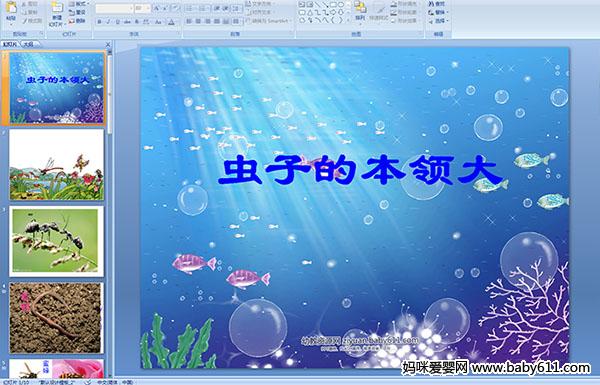
Task: Click the Change Case (Aa) icon
Action: (x=158, y=22)
